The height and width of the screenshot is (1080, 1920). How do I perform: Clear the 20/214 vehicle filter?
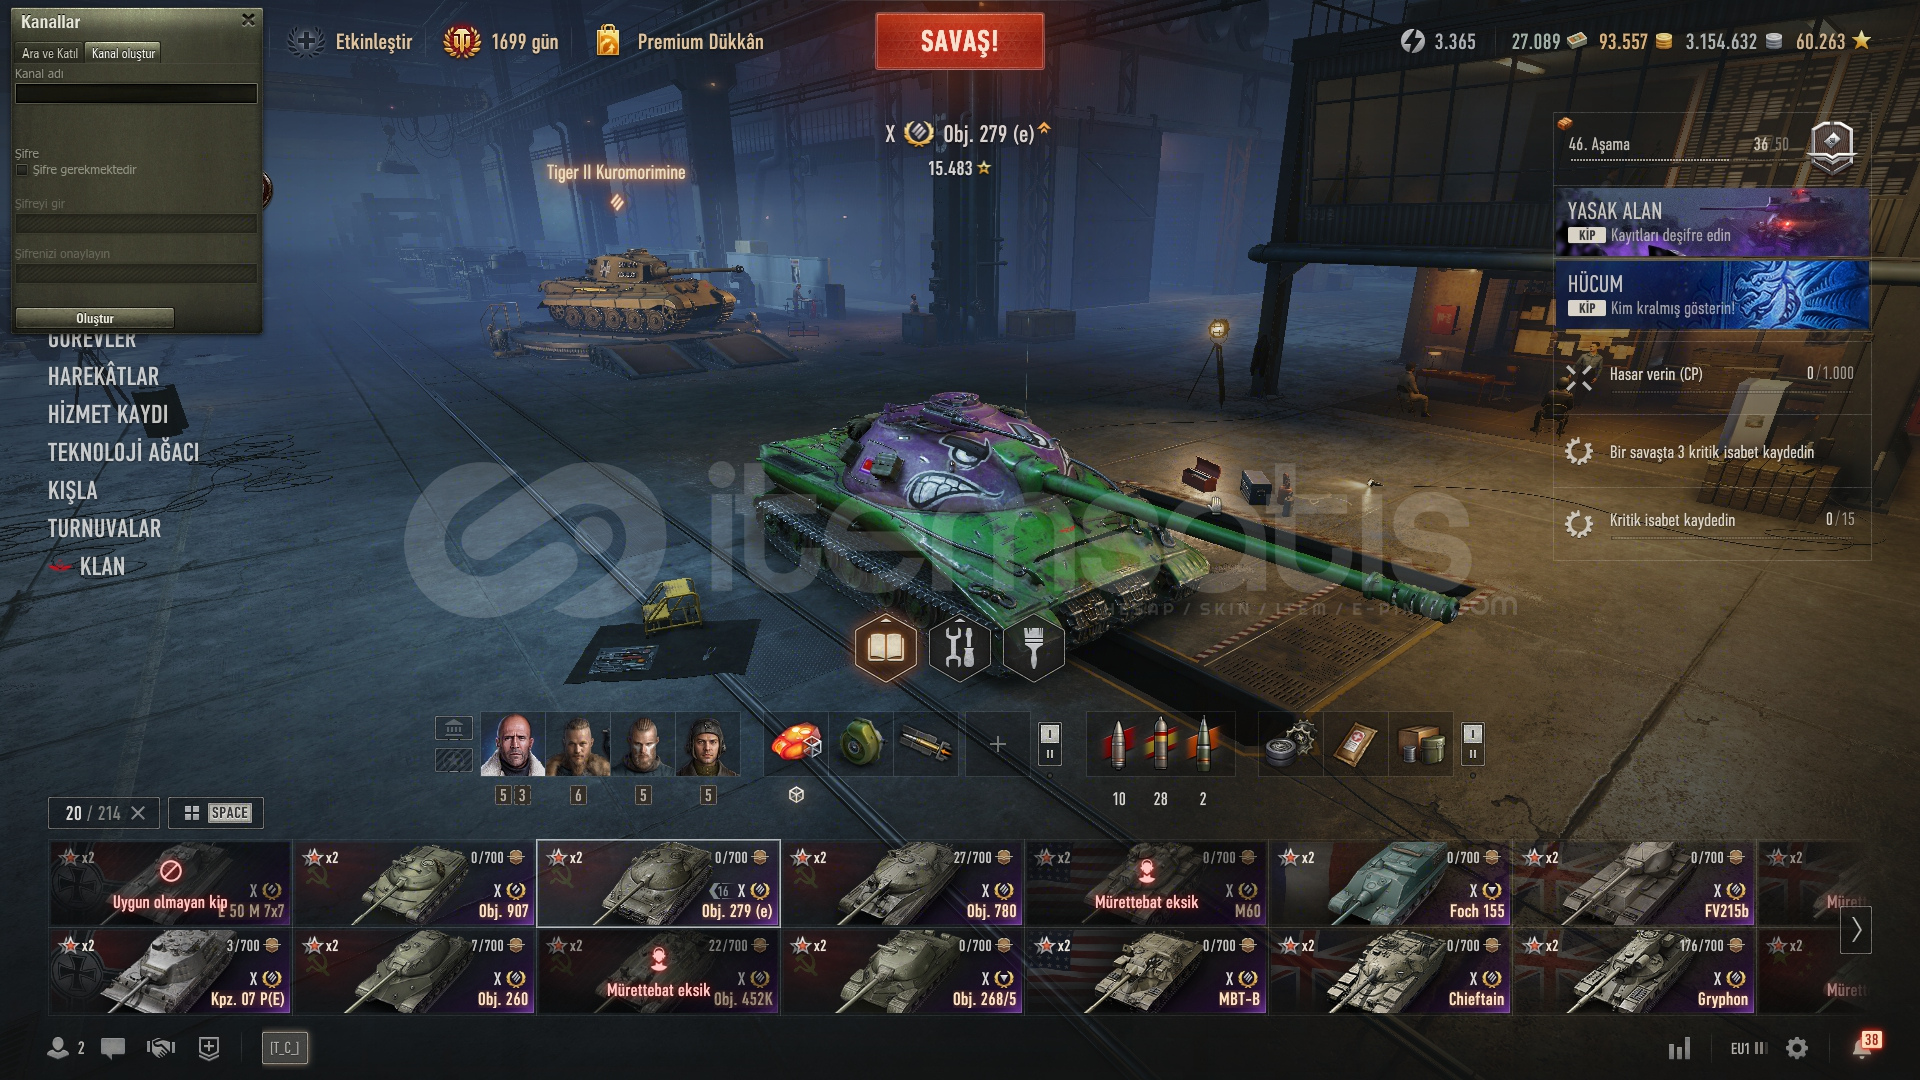(x=139, y=813)
